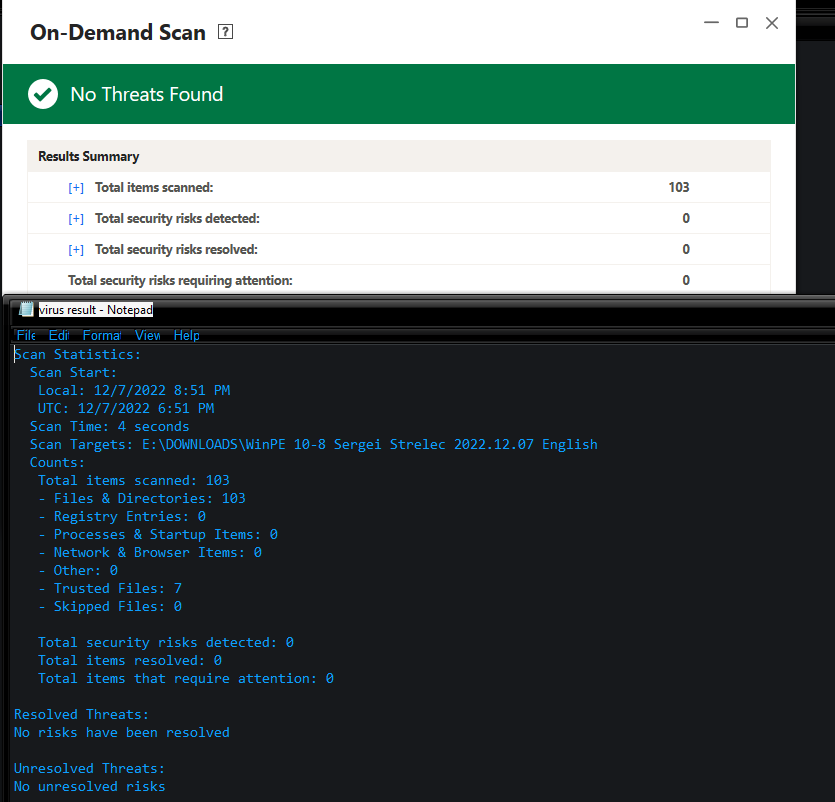Click the green checkmark icon in No Threats Found banner

[x=43, y=94]
